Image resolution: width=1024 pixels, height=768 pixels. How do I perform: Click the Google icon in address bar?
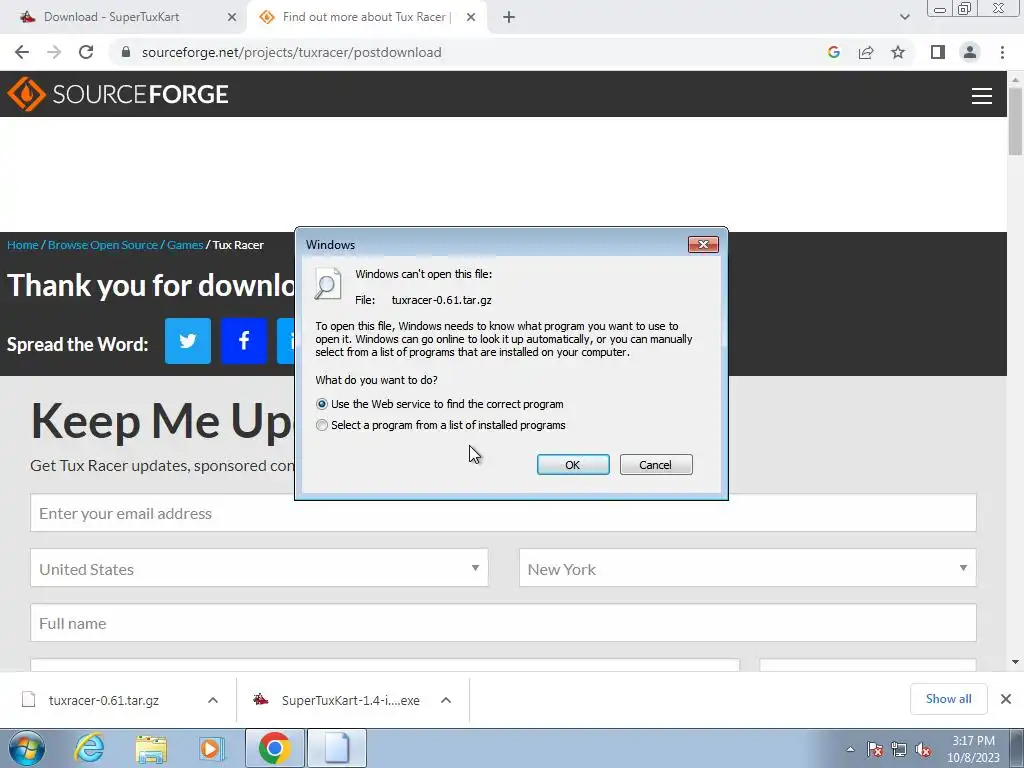click(833, 52)
